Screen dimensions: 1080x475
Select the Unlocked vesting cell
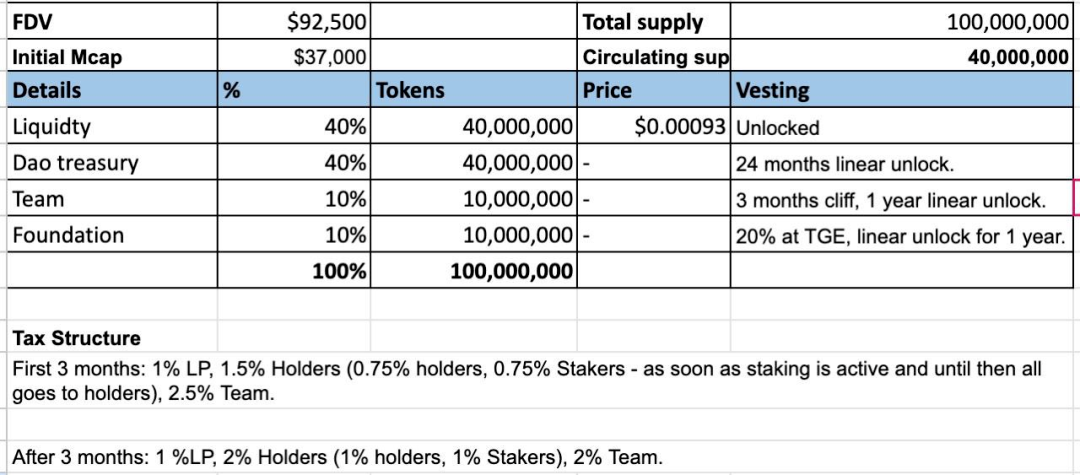click(902, 127)
